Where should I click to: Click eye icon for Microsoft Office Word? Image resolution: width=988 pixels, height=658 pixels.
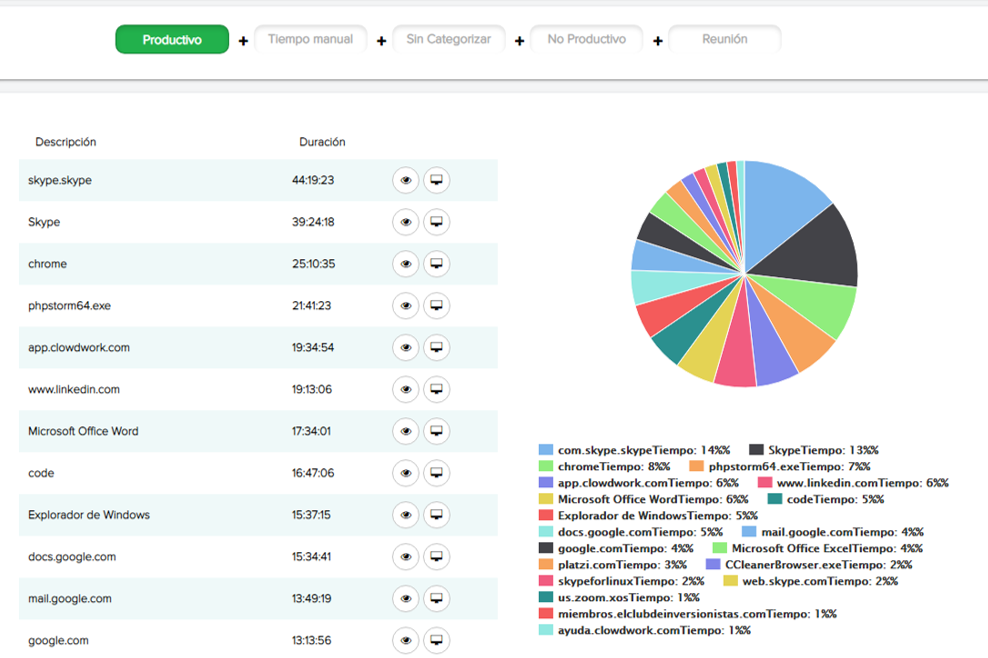tap(406, 431)
